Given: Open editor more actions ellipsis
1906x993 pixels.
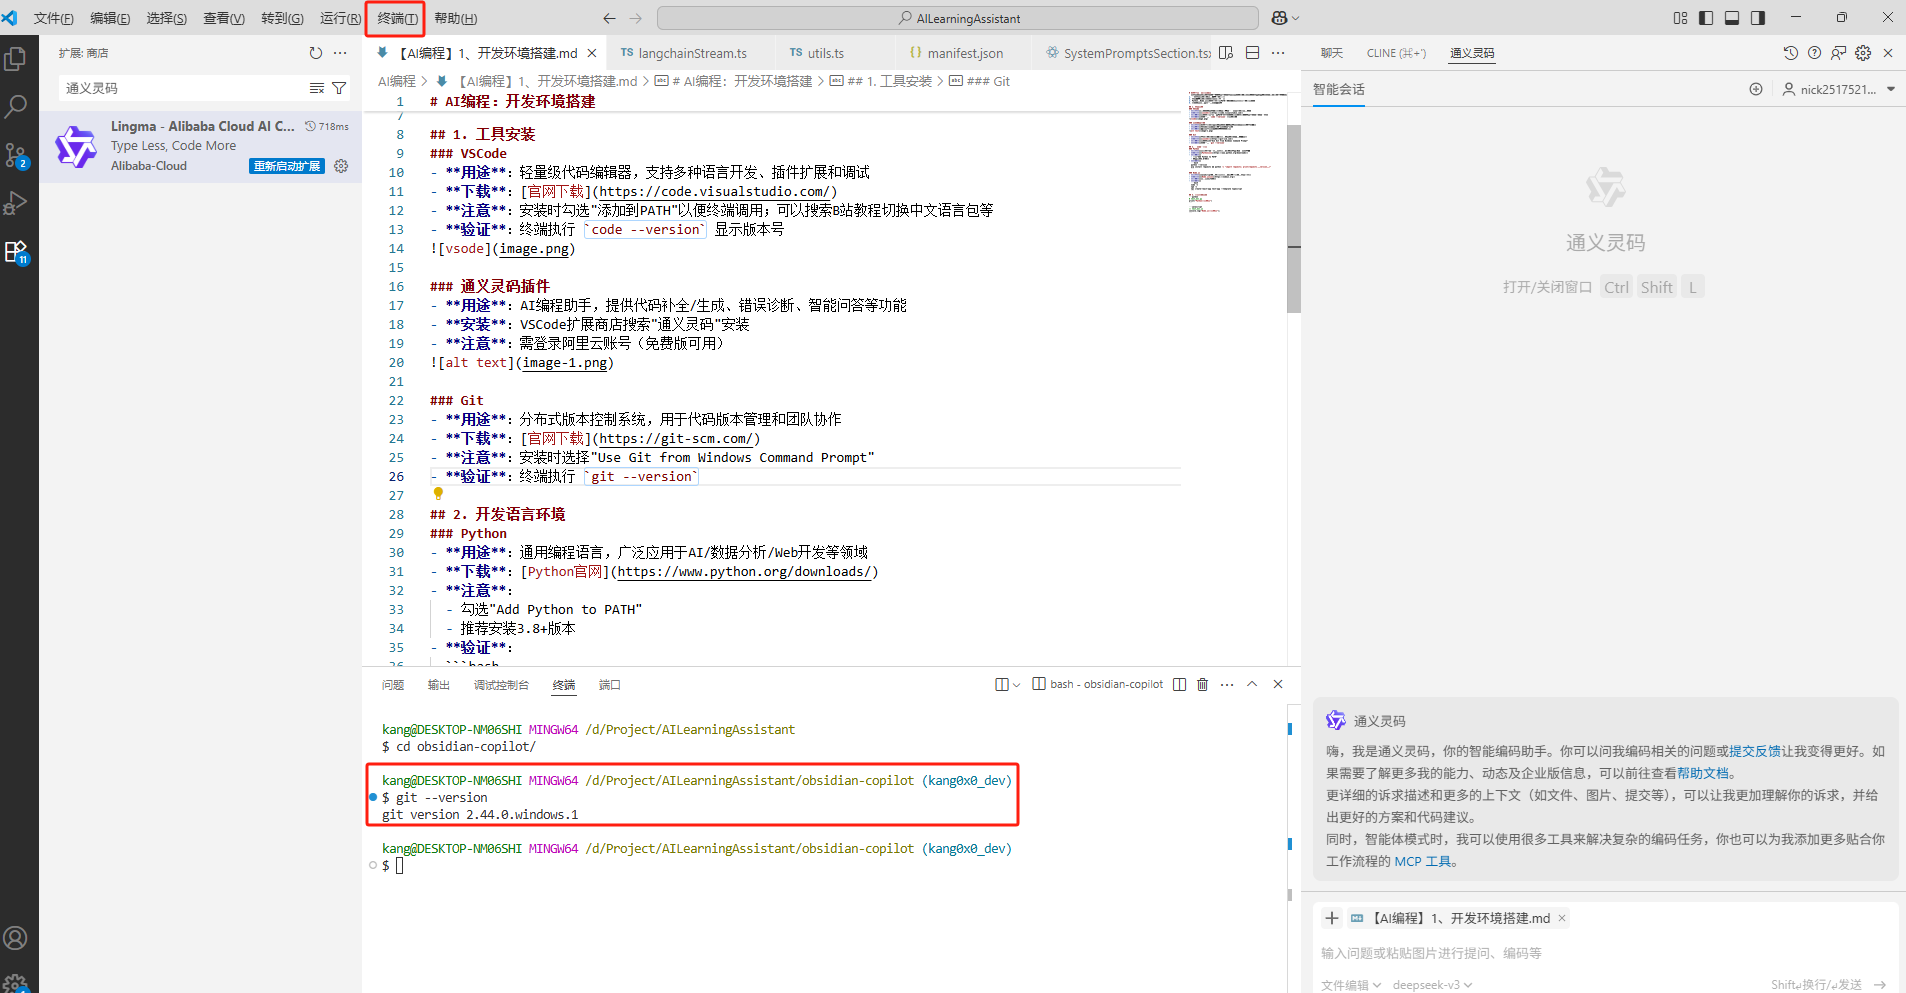Looking at the screenshot, I should [x=1278, y=53].
